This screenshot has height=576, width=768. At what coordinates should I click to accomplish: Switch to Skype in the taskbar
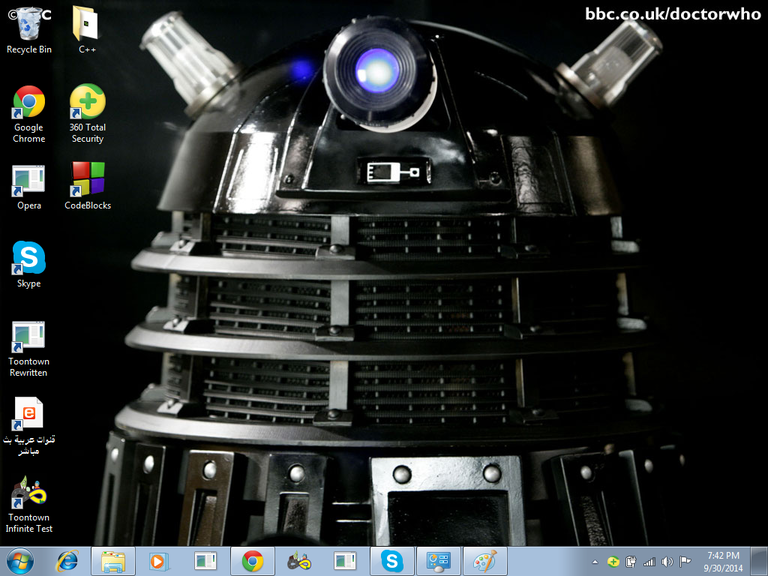[392, 561]
